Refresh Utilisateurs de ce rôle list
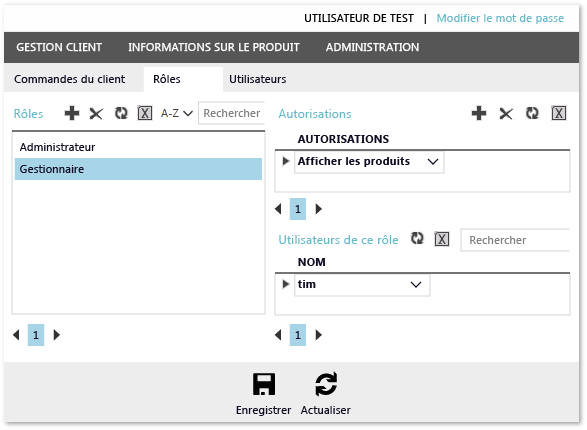This screenshot has width=587, height=430. point(417,238)
